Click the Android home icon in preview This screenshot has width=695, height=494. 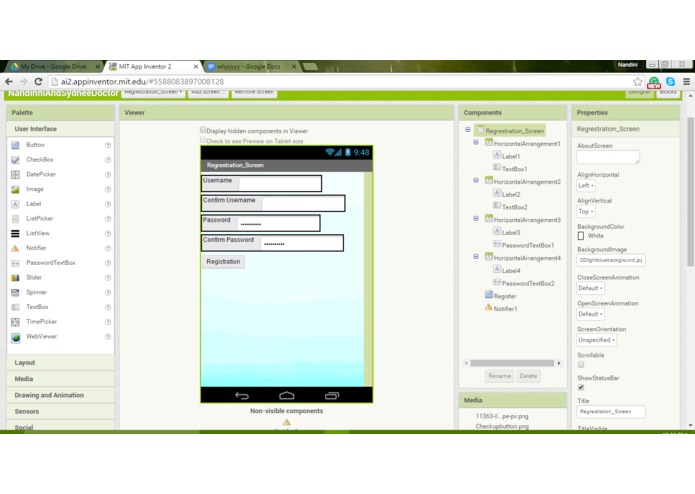[286, 395]
